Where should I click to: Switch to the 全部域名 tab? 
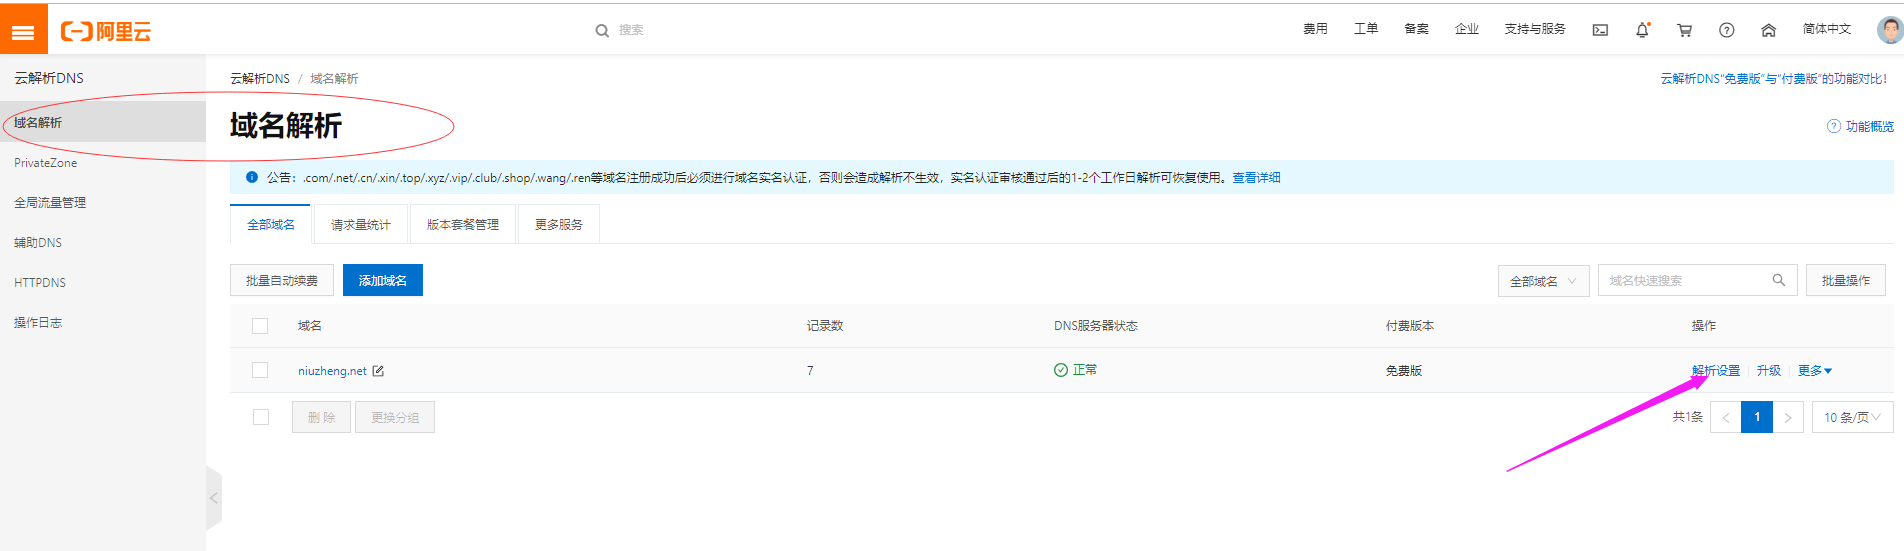[271, 224]
